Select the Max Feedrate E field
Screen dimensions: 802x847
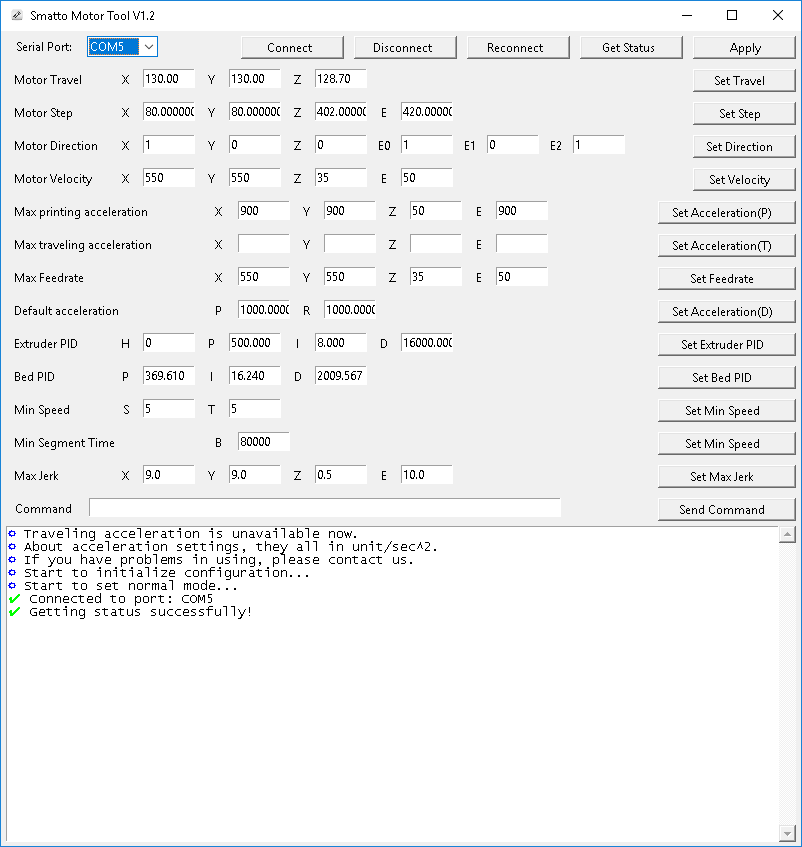click(x=522, y=277)
